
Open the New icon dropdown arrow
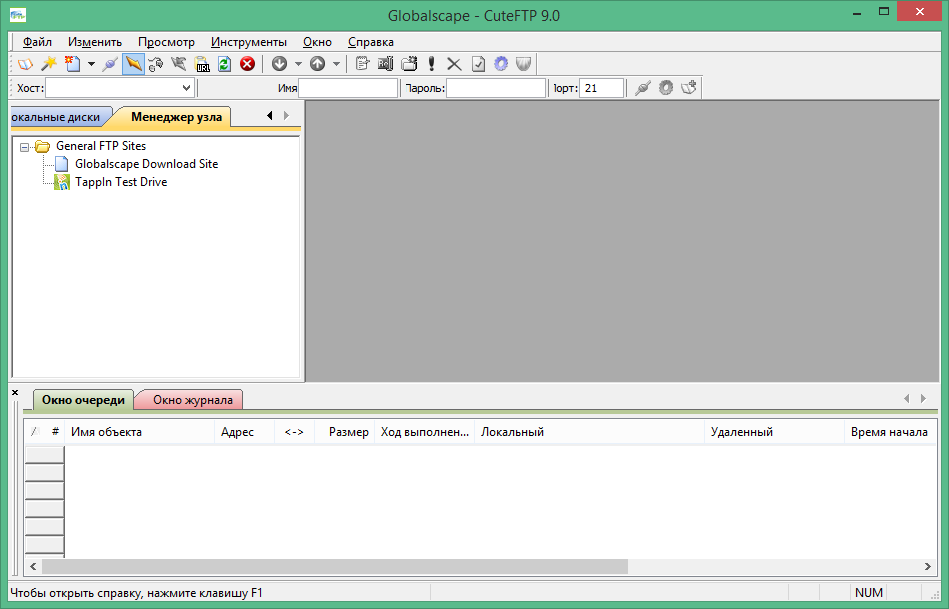[x=91, y=64]
